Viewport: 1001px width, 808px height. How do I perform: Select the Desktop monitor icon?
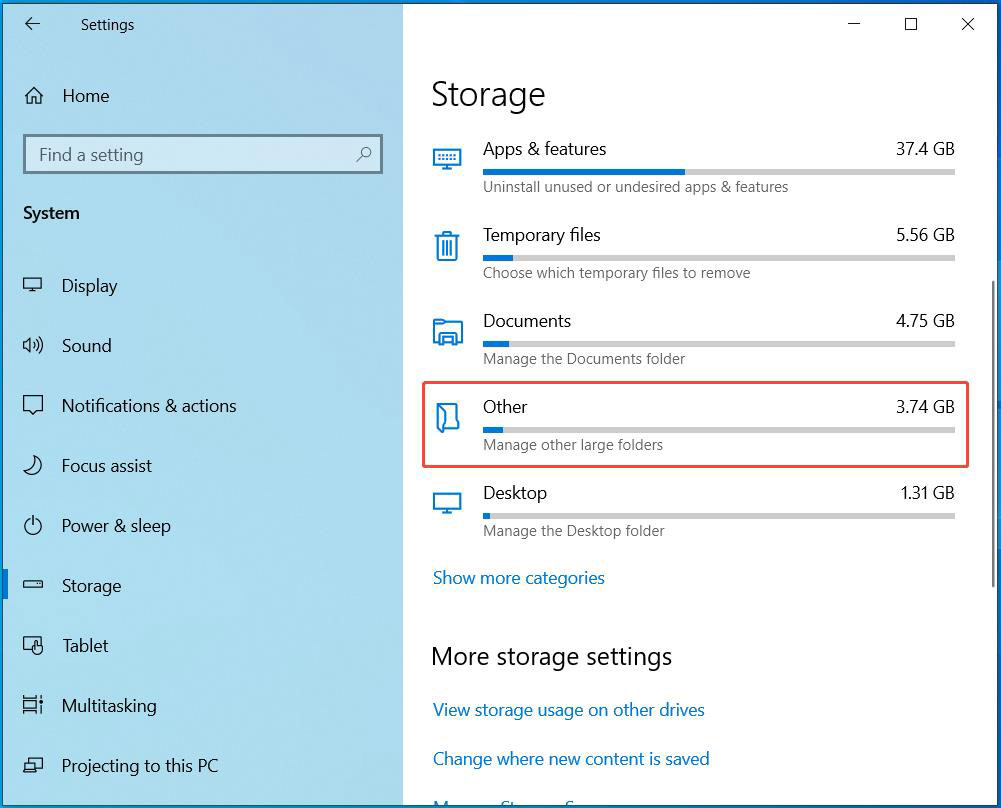pyautogui.click(x=446, y=503)
